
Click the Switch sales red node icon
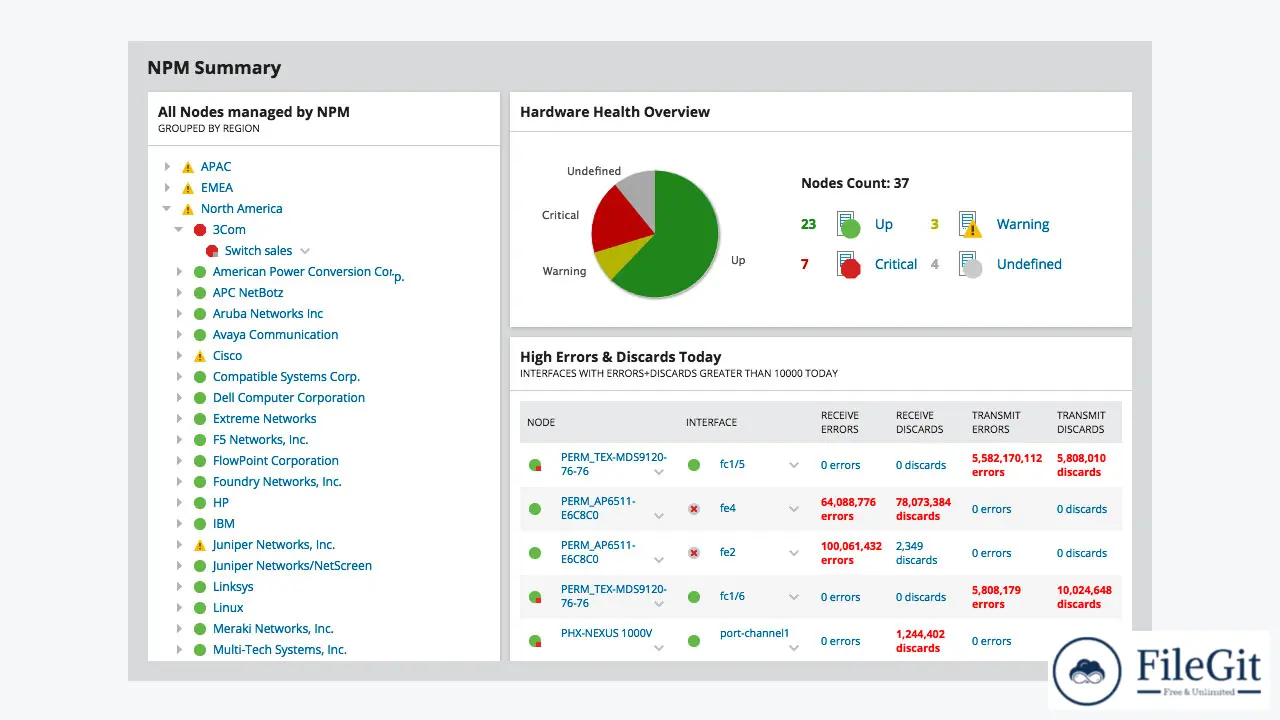pos(211,251)
